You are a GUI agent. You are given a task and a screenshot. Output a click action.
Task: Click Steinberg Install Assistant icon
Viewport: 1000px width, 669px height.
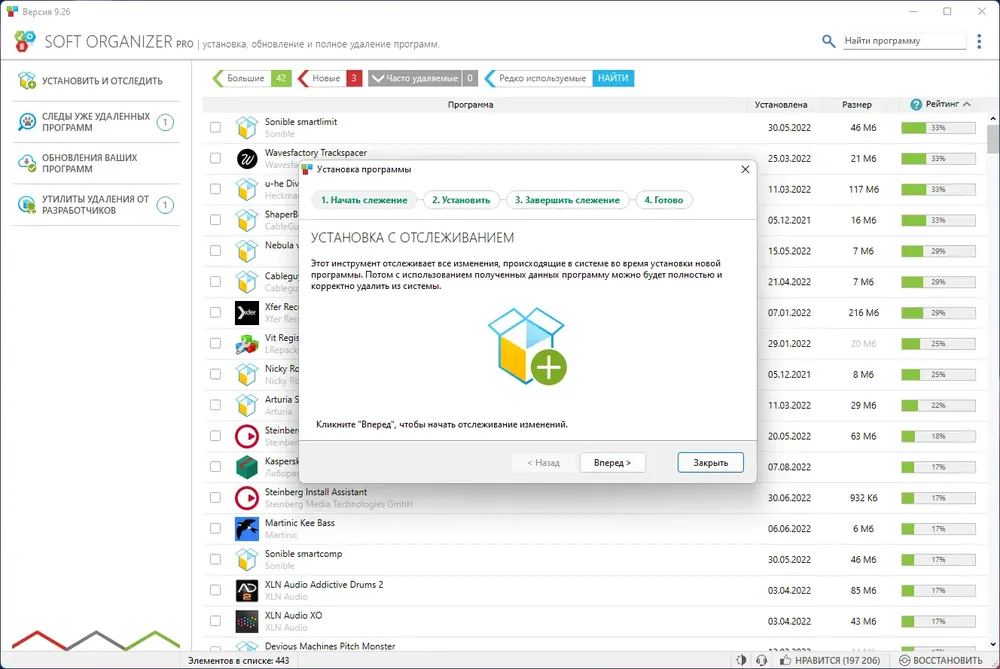tap(247, 497)
